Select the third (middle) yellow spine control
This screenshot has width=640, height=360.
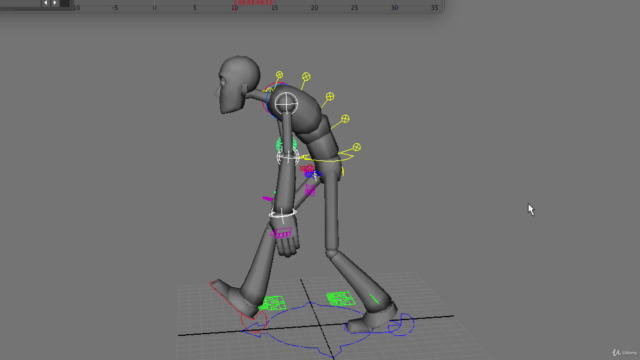pos(330,97)
